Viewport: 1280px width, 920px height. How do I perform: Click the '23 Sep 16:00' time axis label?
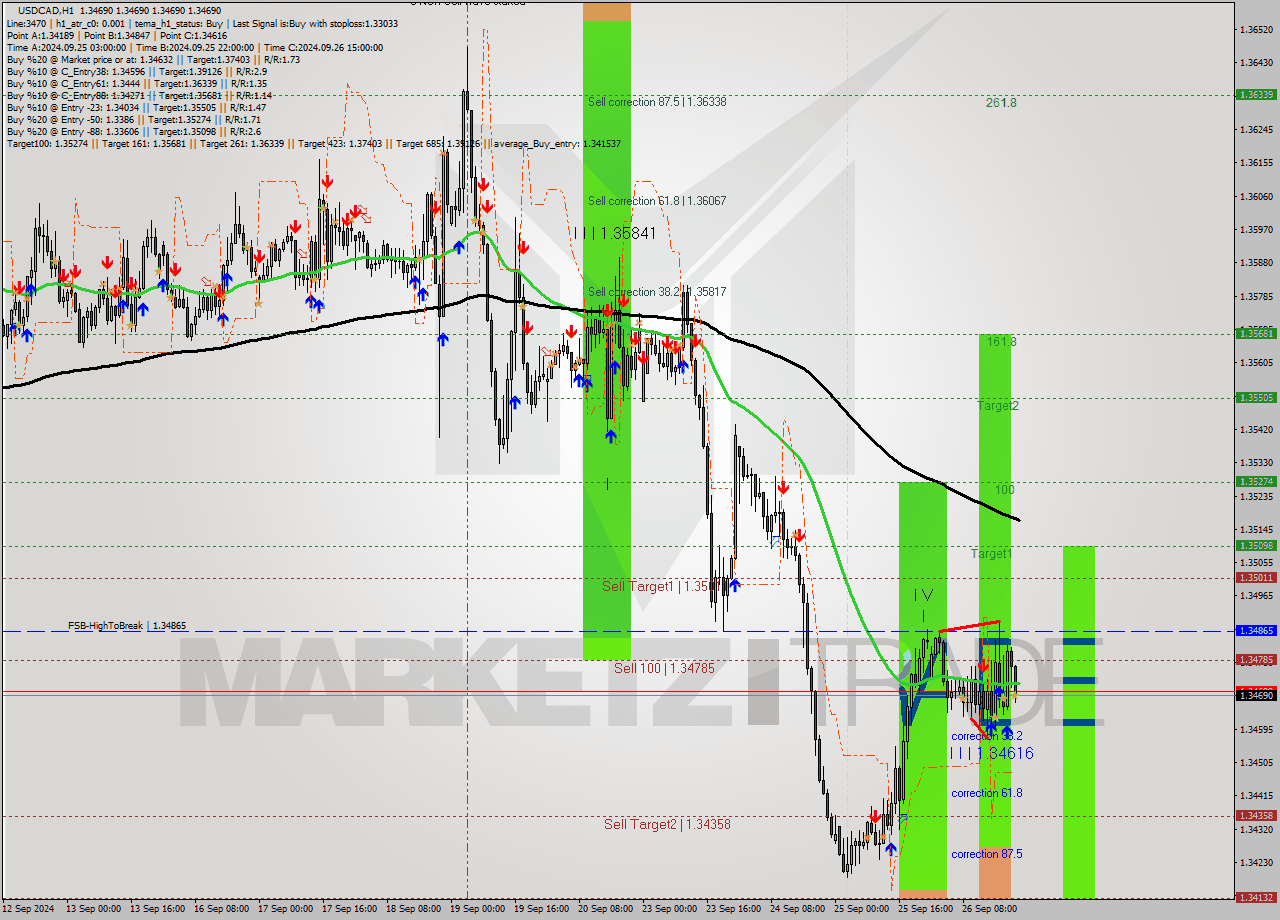pyautogui.click(x=733, y=909)
